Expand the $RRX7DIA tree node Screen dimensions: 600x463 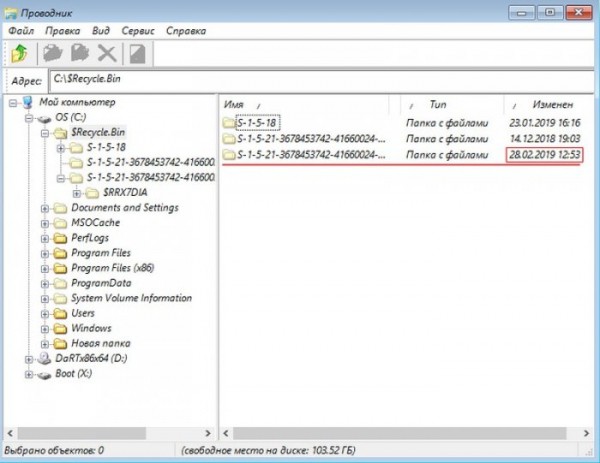(77, 193)
